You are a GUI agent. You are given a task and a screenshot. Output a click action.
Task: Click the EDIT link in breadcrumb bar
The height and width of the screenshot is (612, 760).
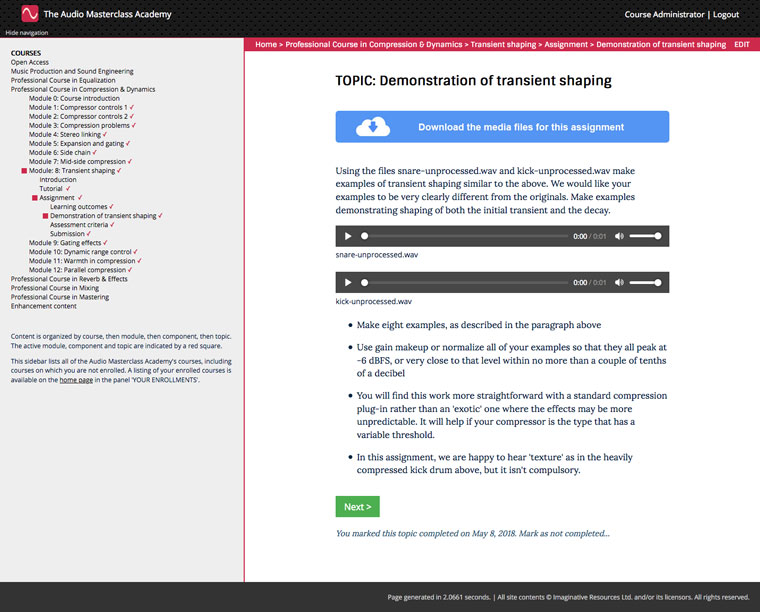741,45
